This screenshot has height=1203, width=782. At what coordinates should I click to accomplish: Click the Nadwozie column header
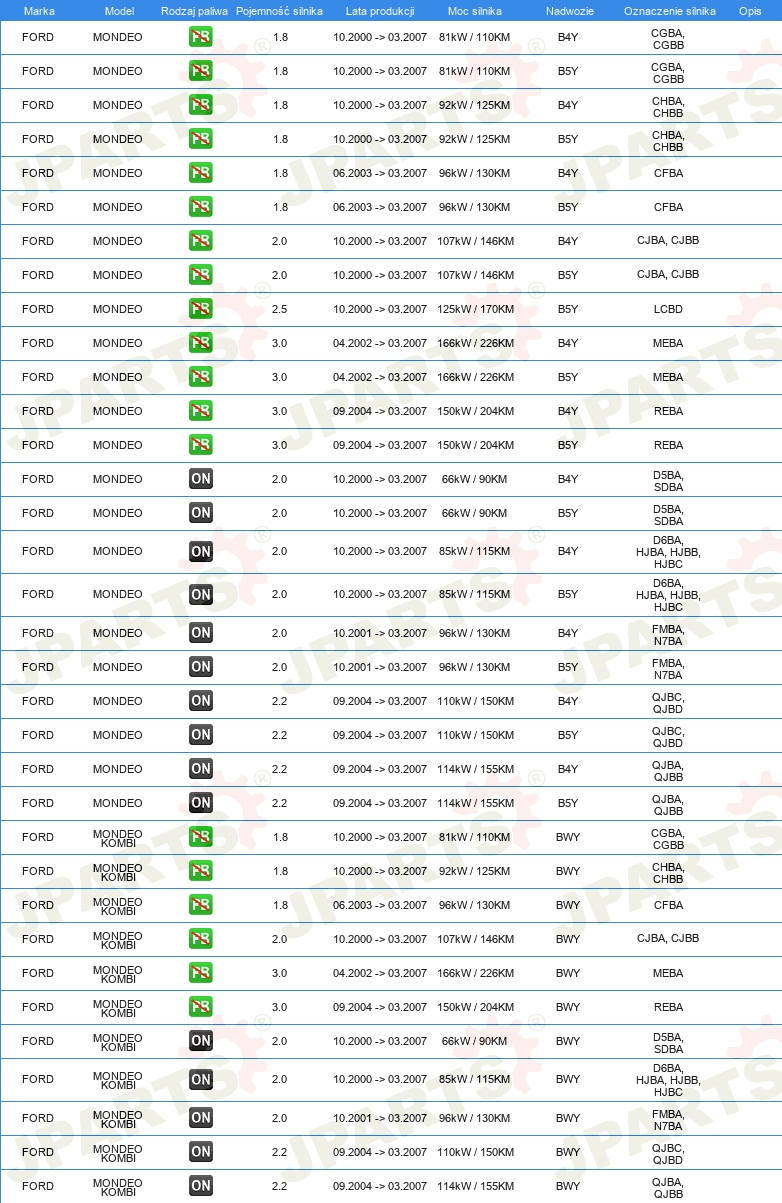[x=570, y=11]
